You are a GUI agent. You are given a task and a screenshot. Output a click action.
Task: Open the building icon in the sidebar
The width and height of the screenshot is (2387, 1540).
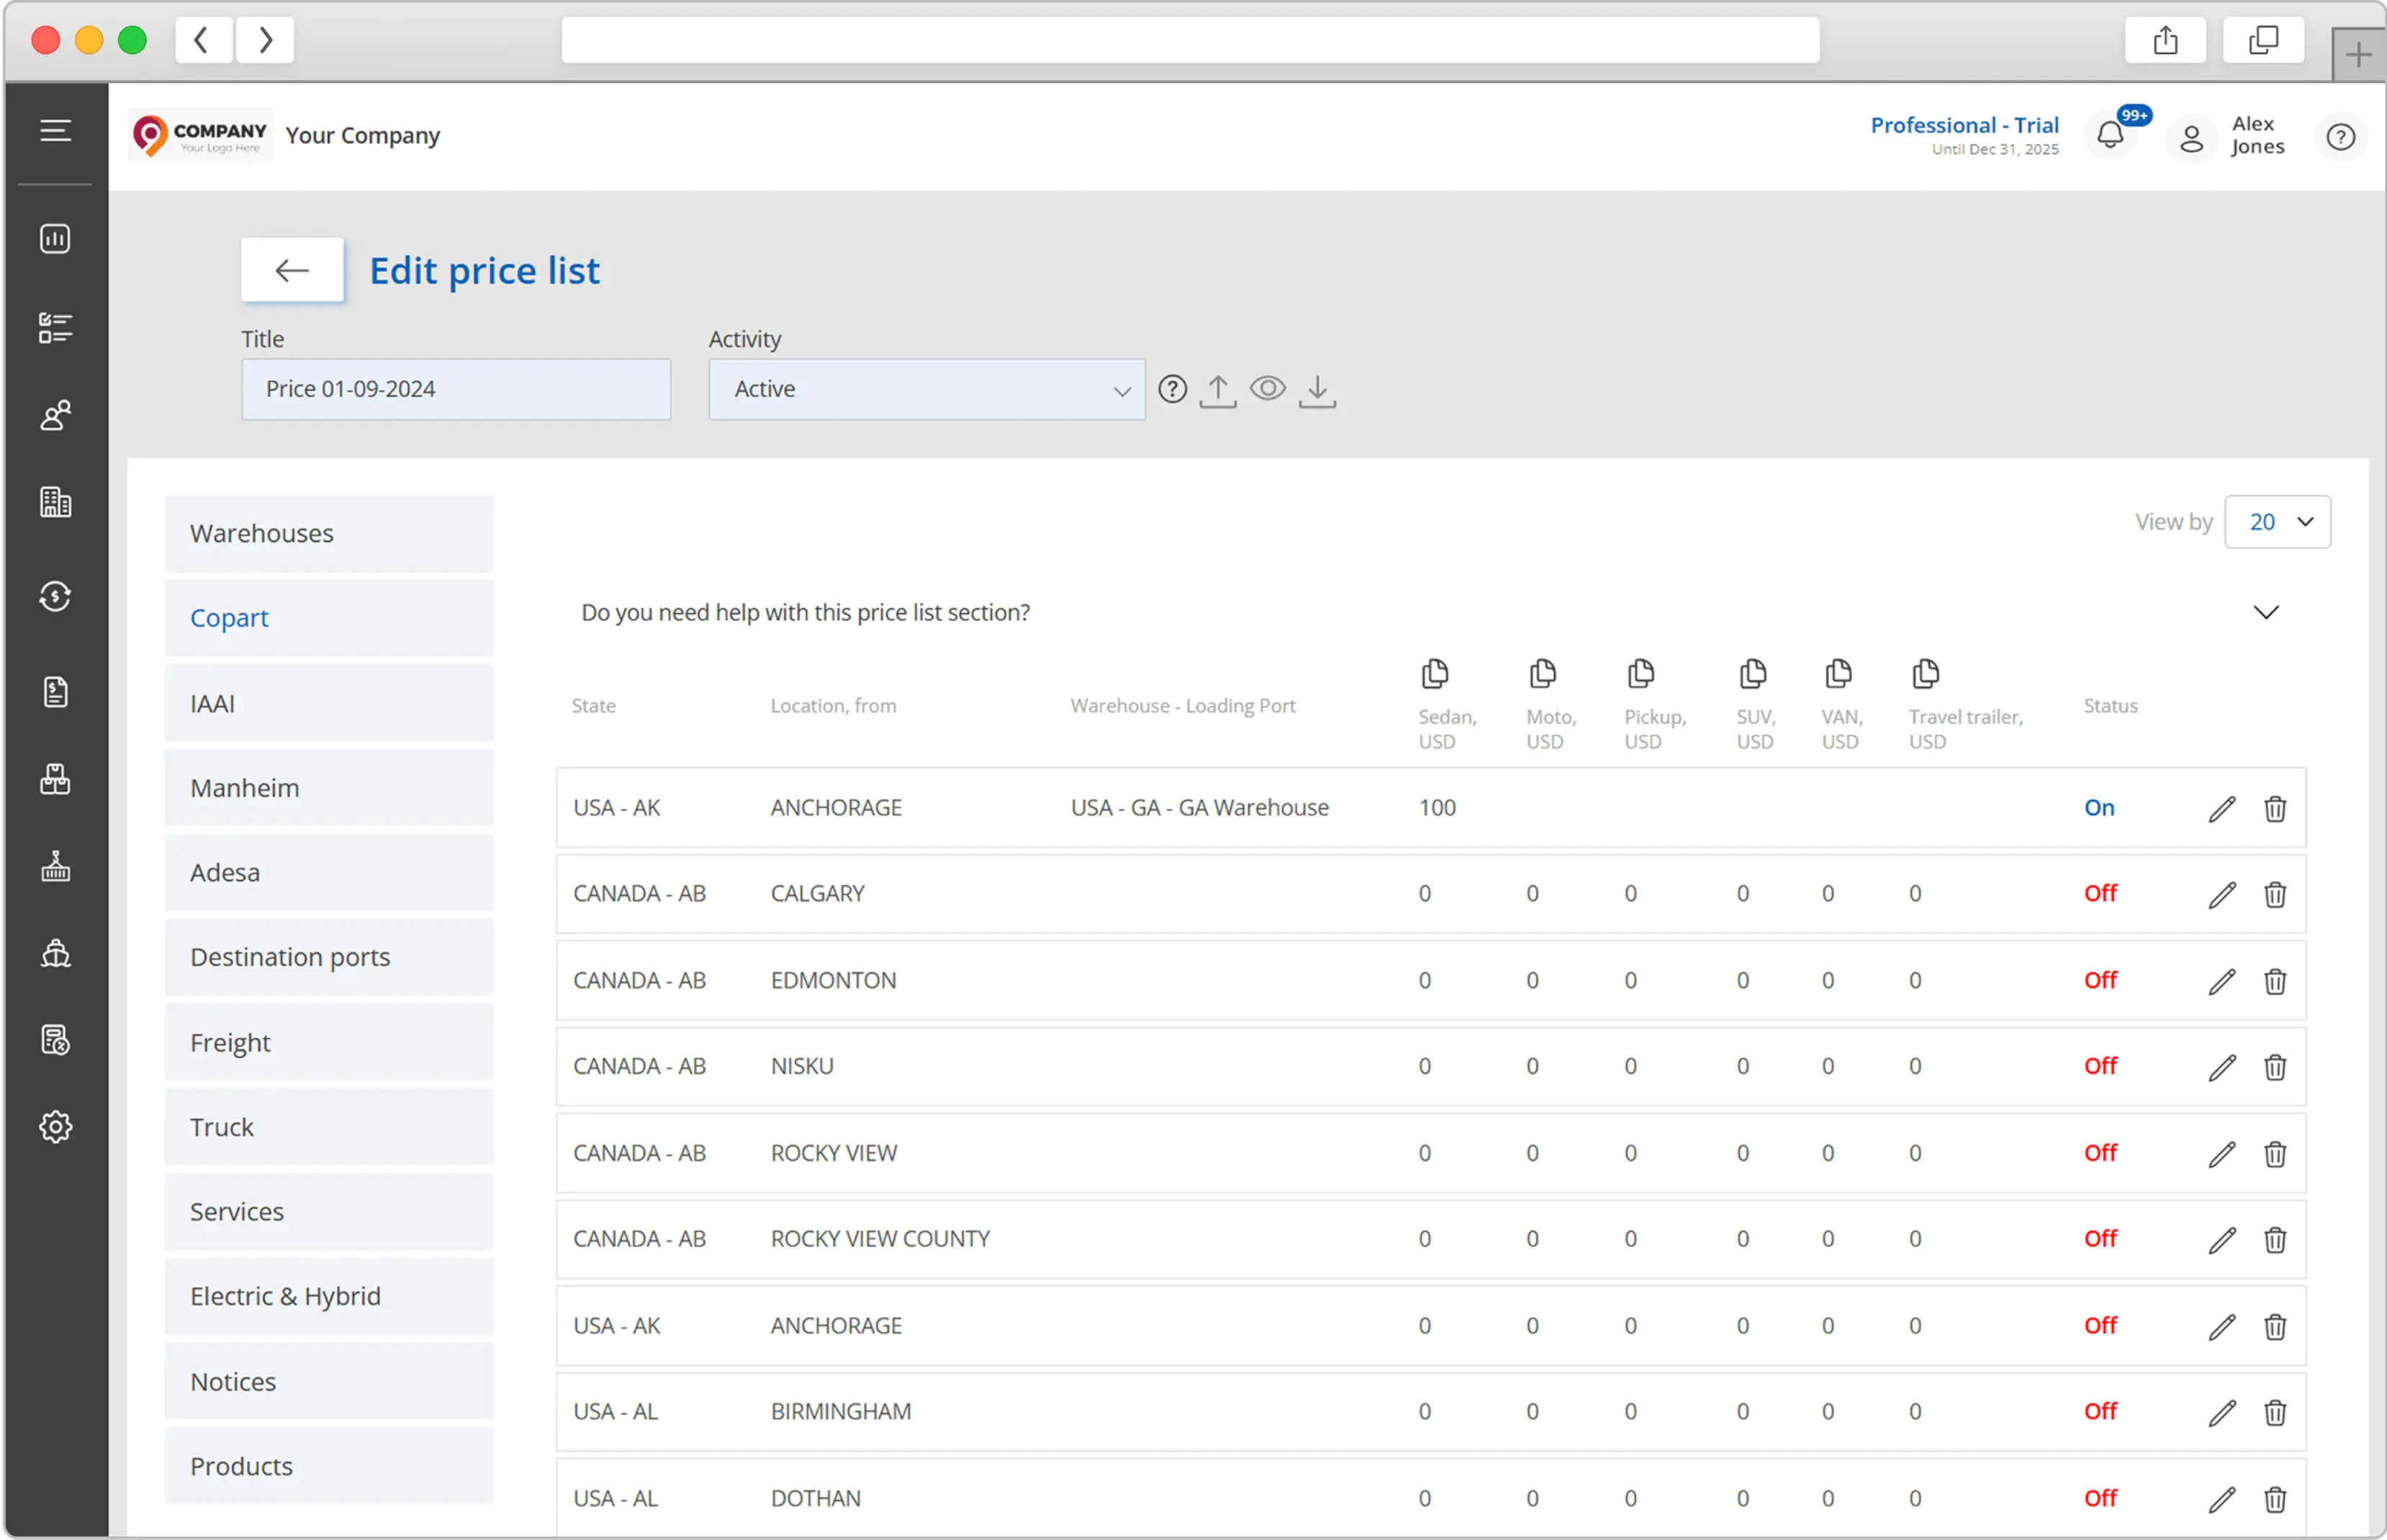pos(55,502)
